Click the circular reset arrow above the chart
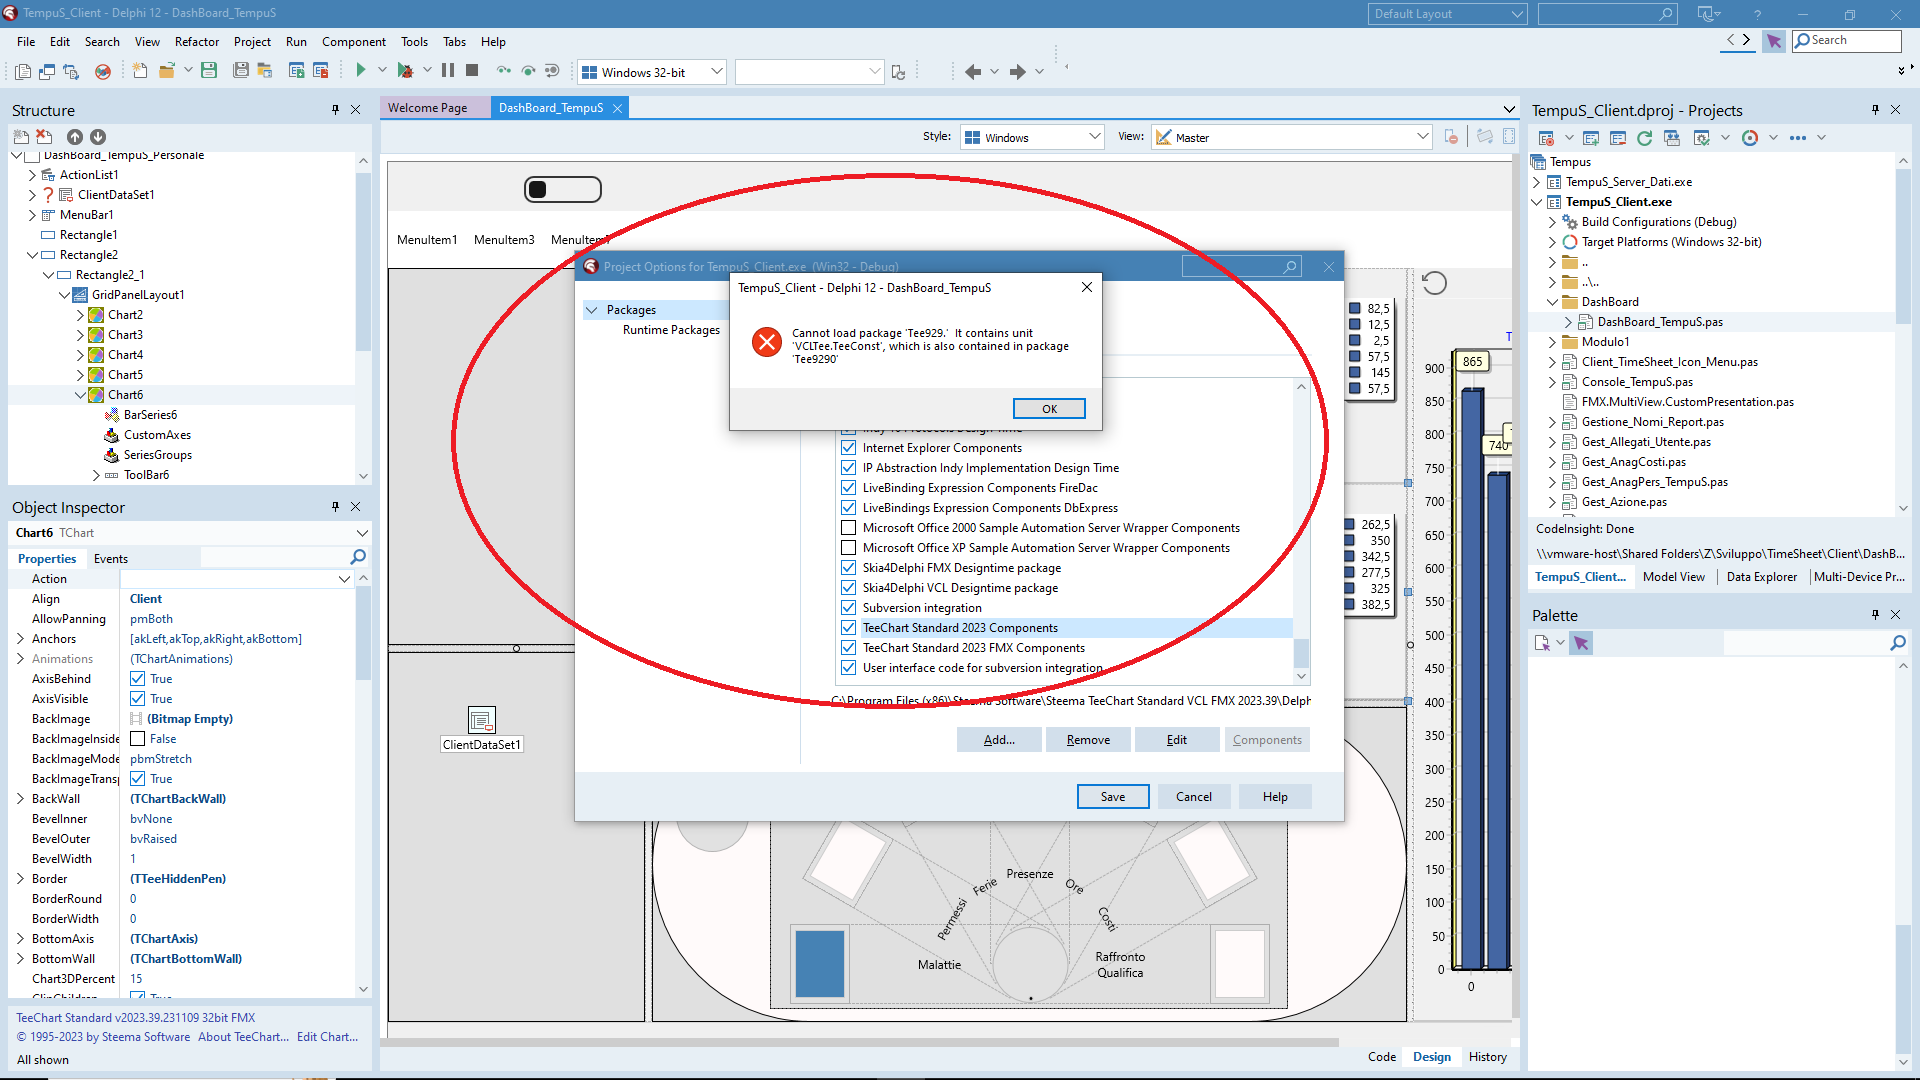1920x1080 pixels. (1434, 284)
